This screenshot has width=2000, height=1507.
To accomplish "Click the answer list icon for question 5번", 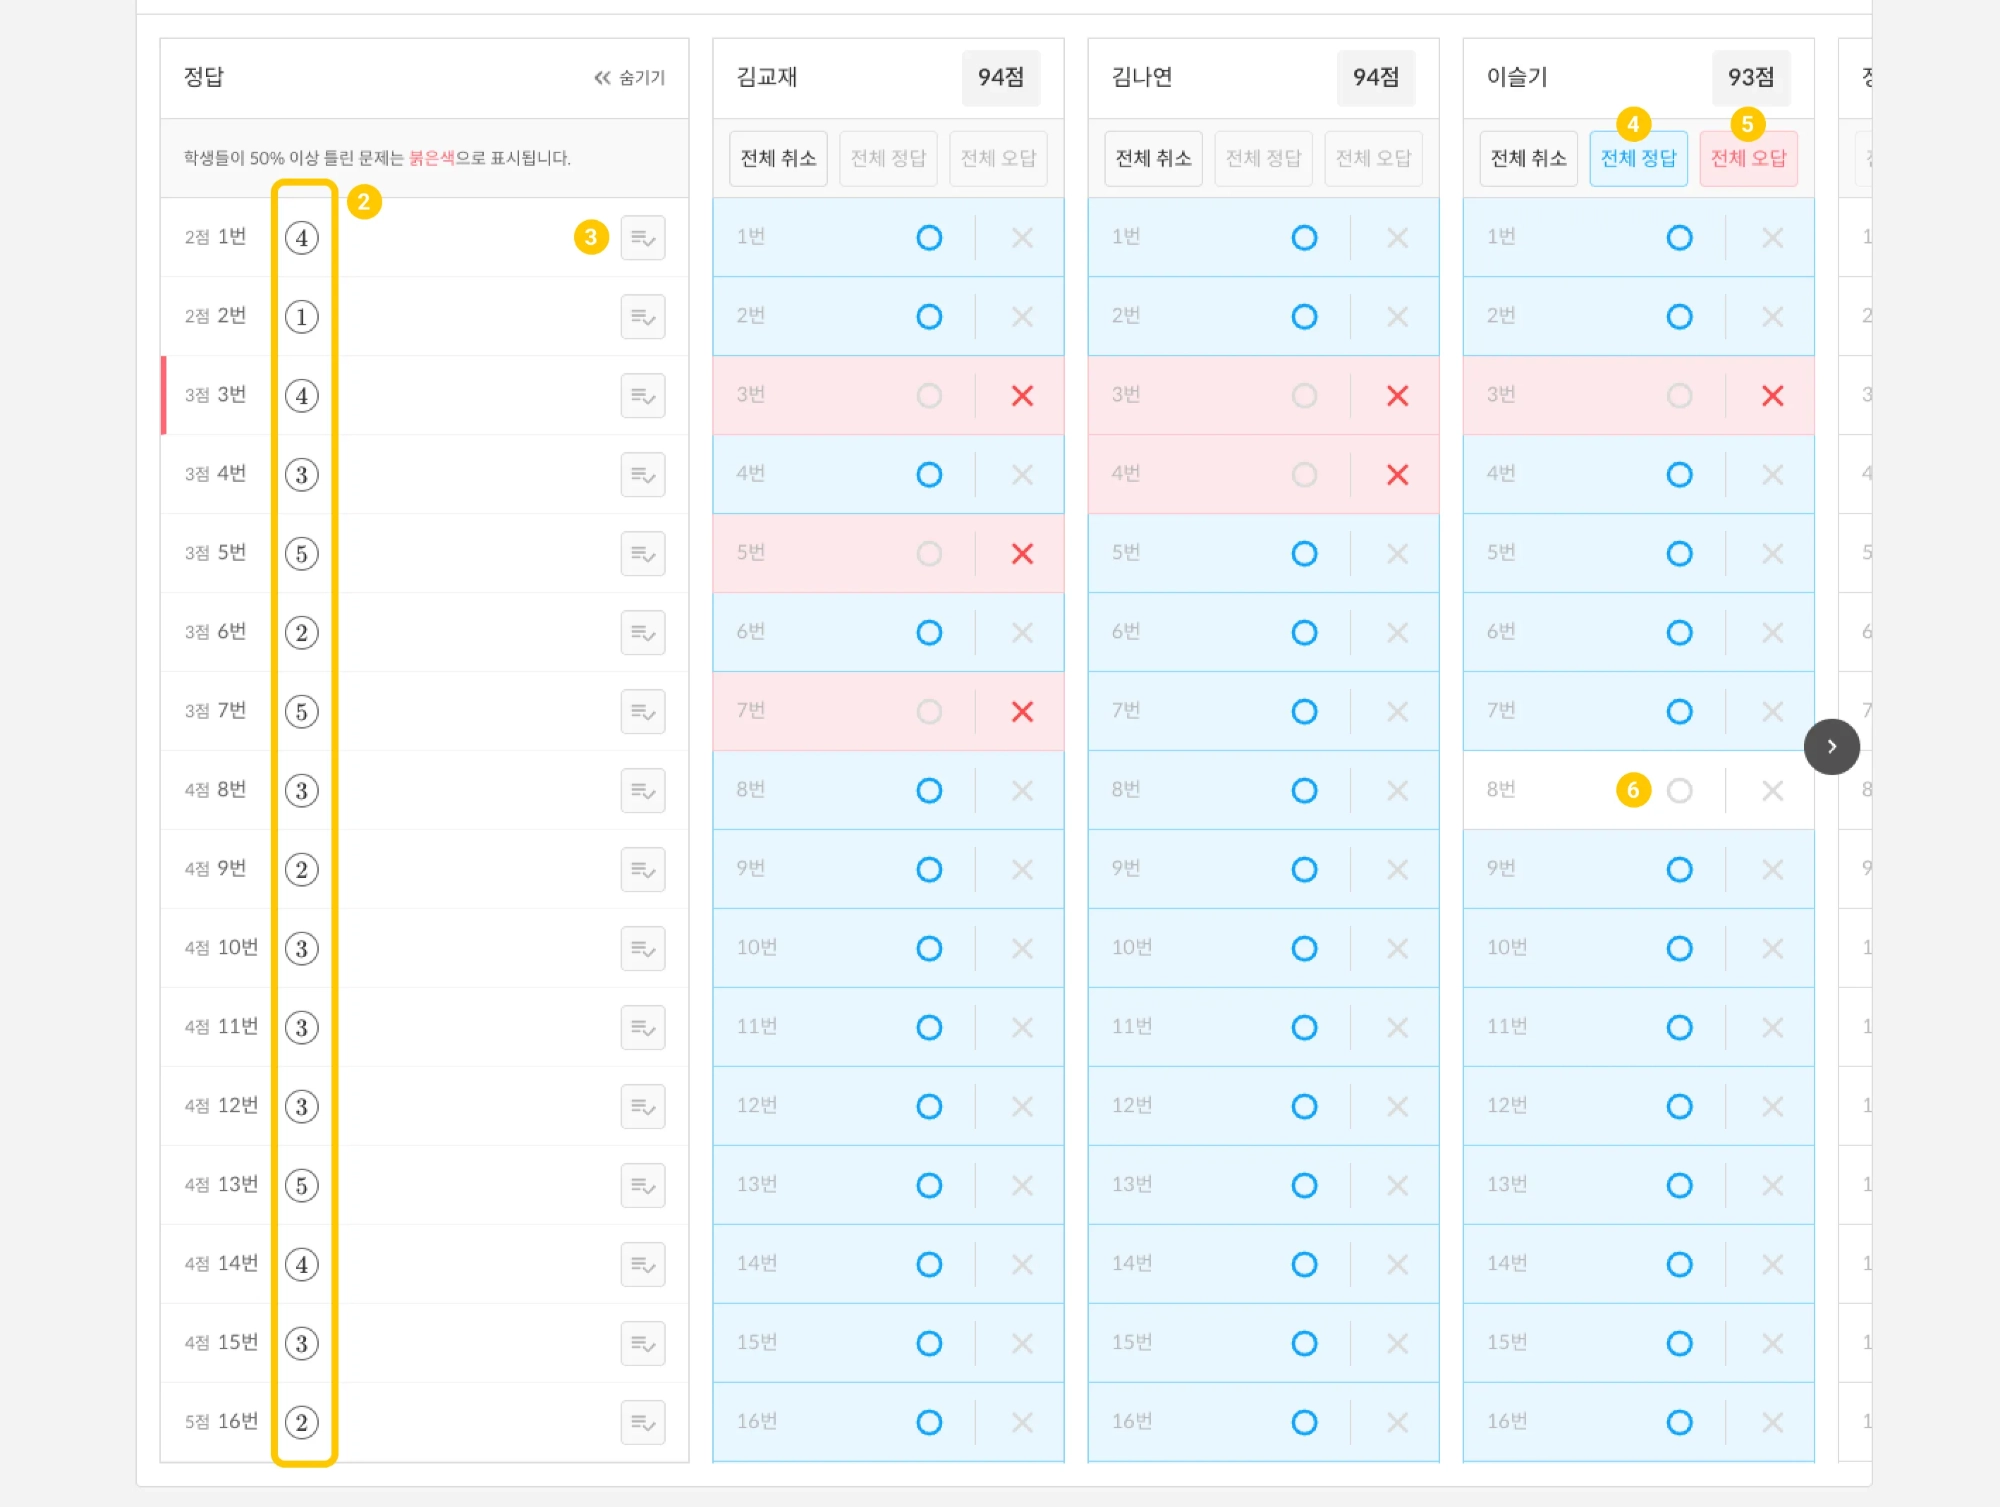I will [x=642, y=554].
